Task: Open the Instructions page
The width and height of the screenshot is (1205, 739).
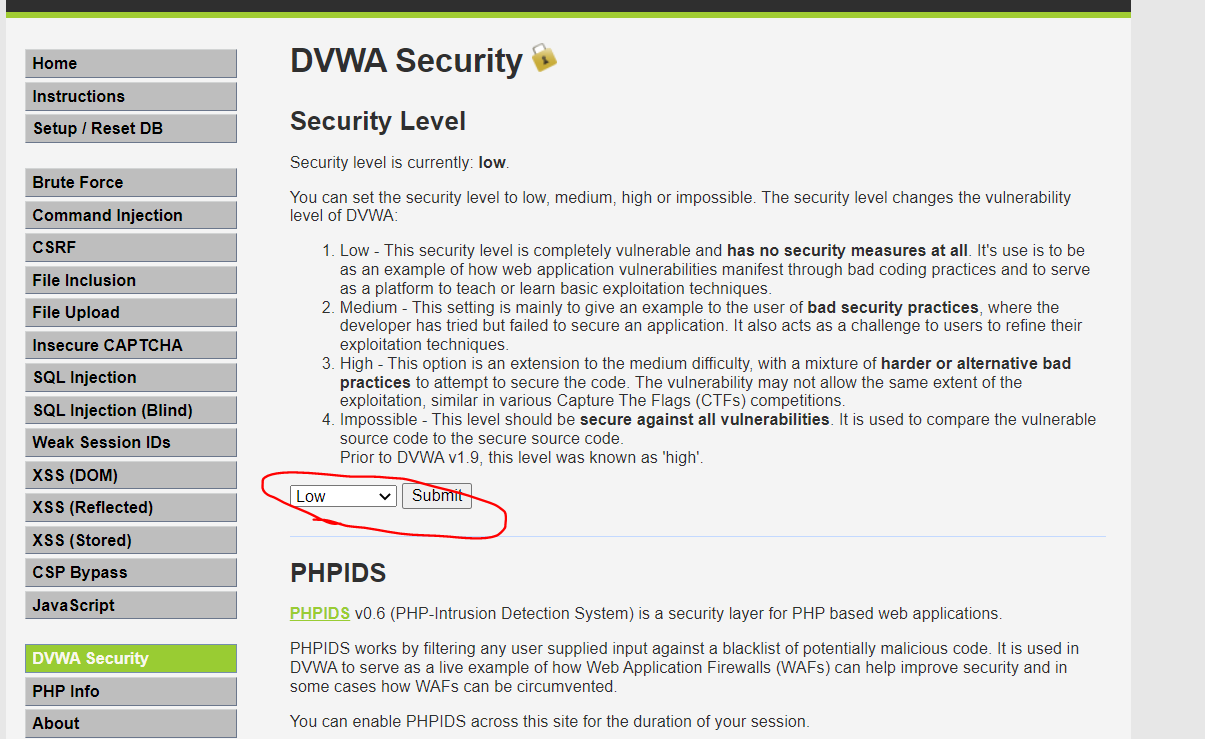Action: (131, 96)
